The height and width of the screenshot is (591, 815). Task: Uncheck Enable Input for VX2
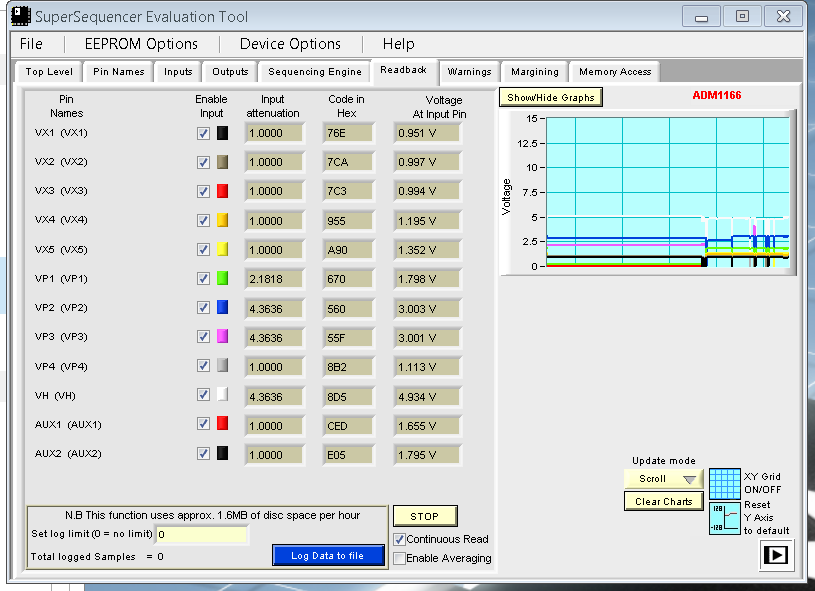point(203,163)
